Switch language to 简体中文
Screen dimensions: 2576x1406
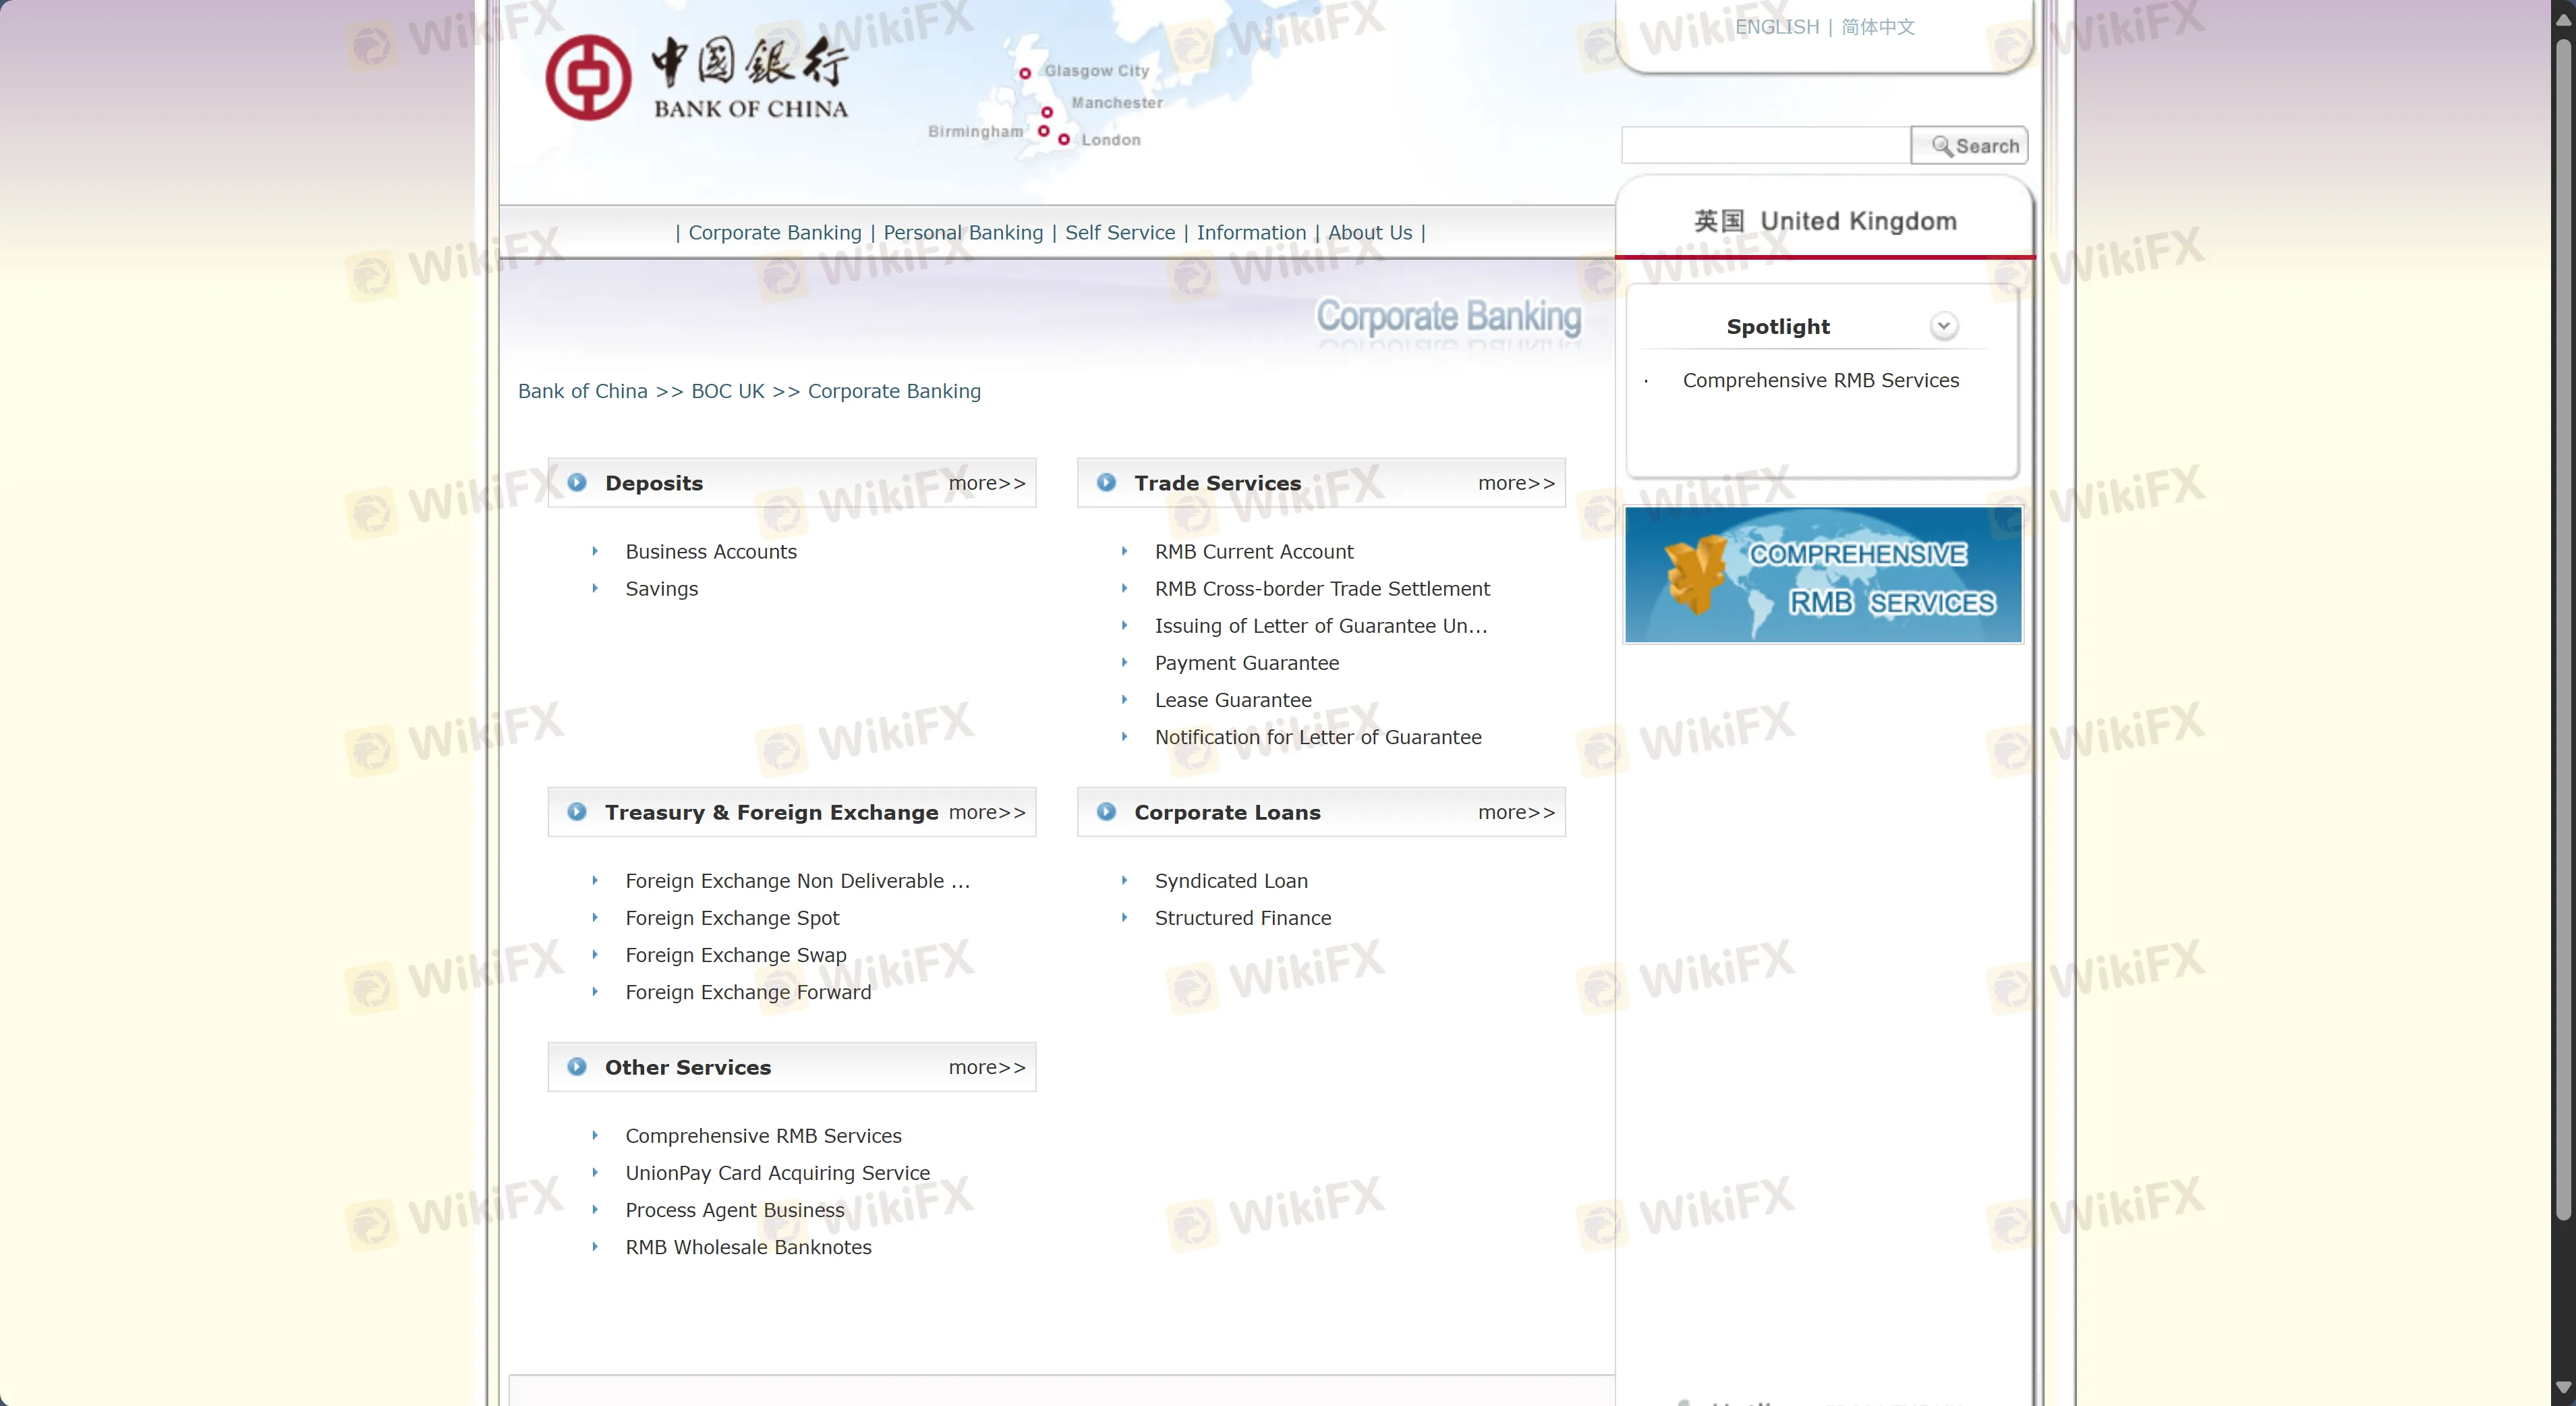coord(1878,27)
